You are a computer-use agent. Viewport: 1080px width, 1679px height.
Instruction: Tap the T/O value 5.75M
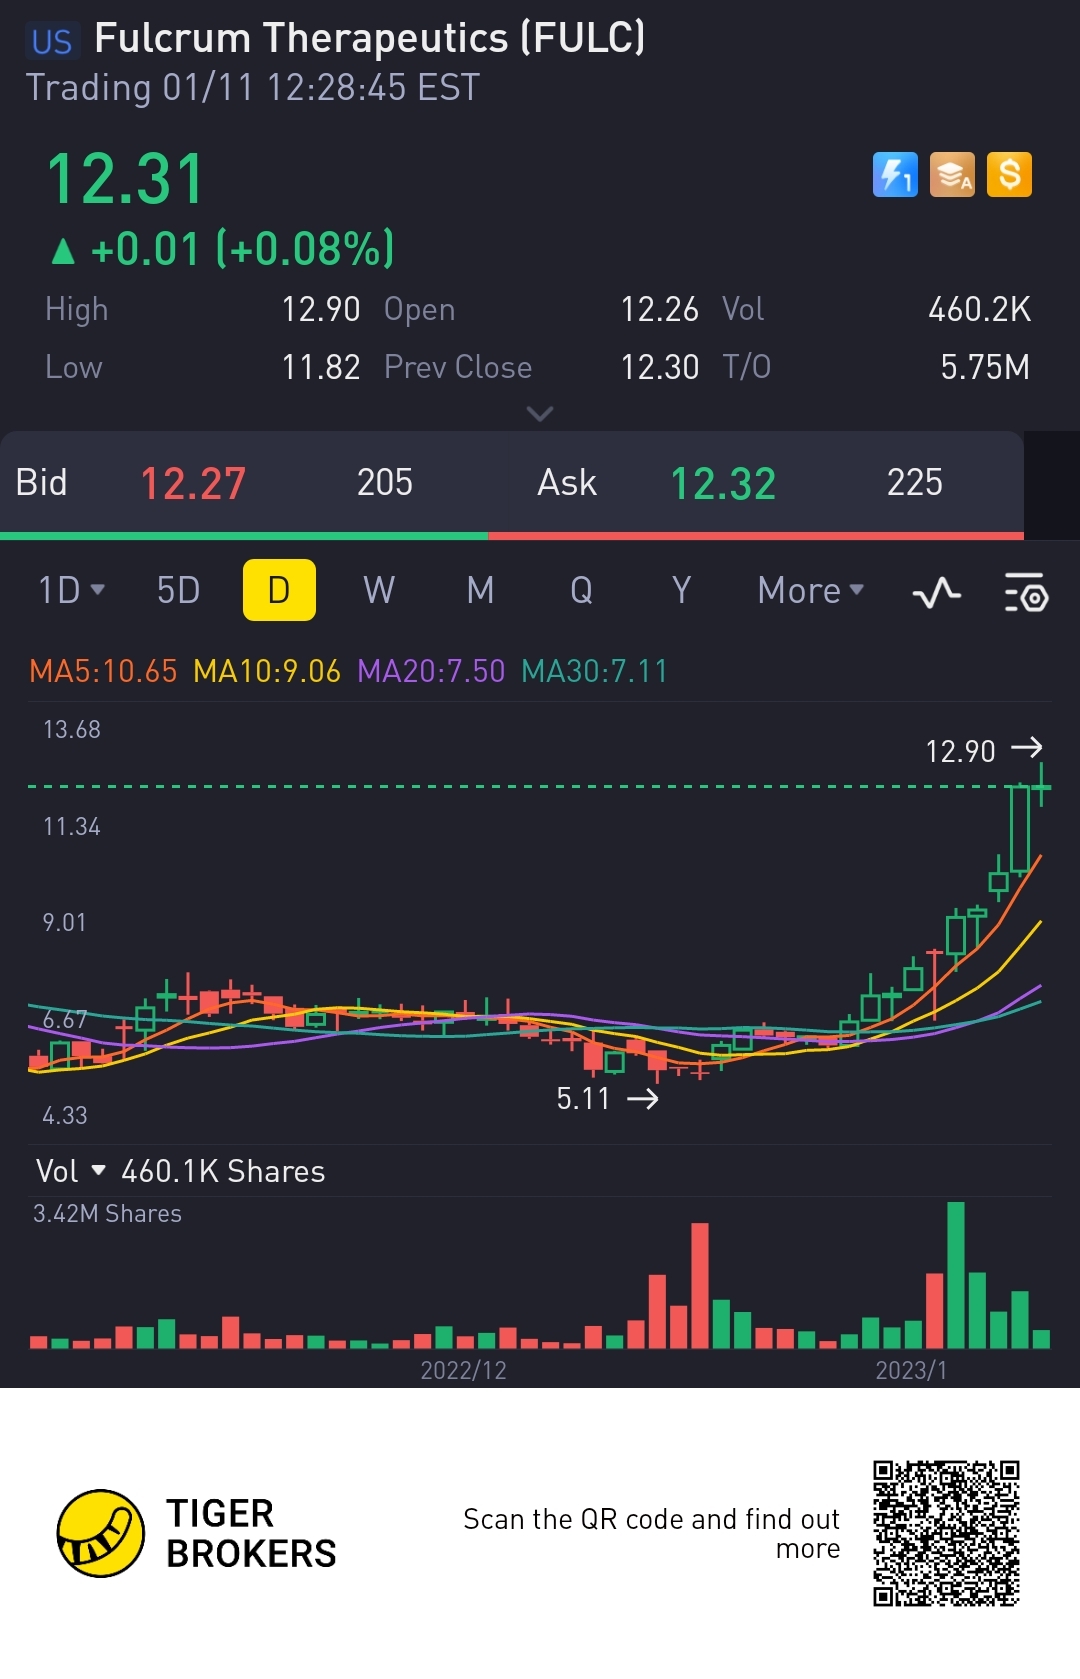985,368
